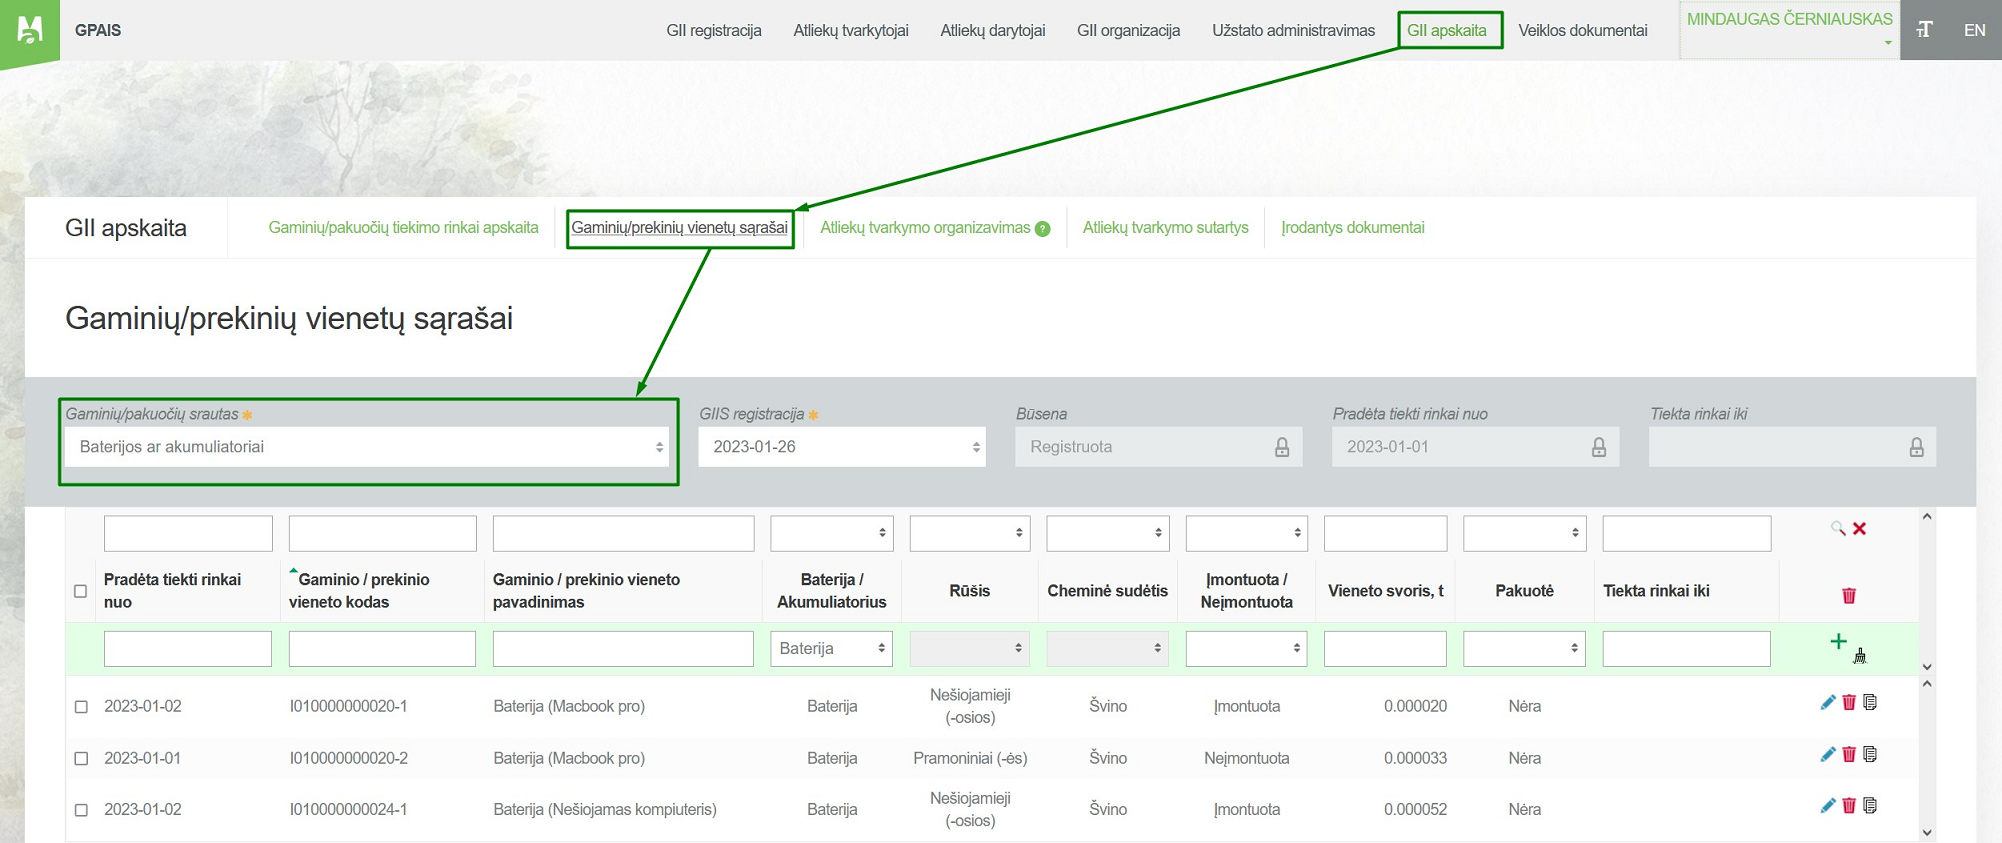Open the Įrodantys dokumentai link
This screenshot has height=843, width=2002.
(x=1352, y=228)
